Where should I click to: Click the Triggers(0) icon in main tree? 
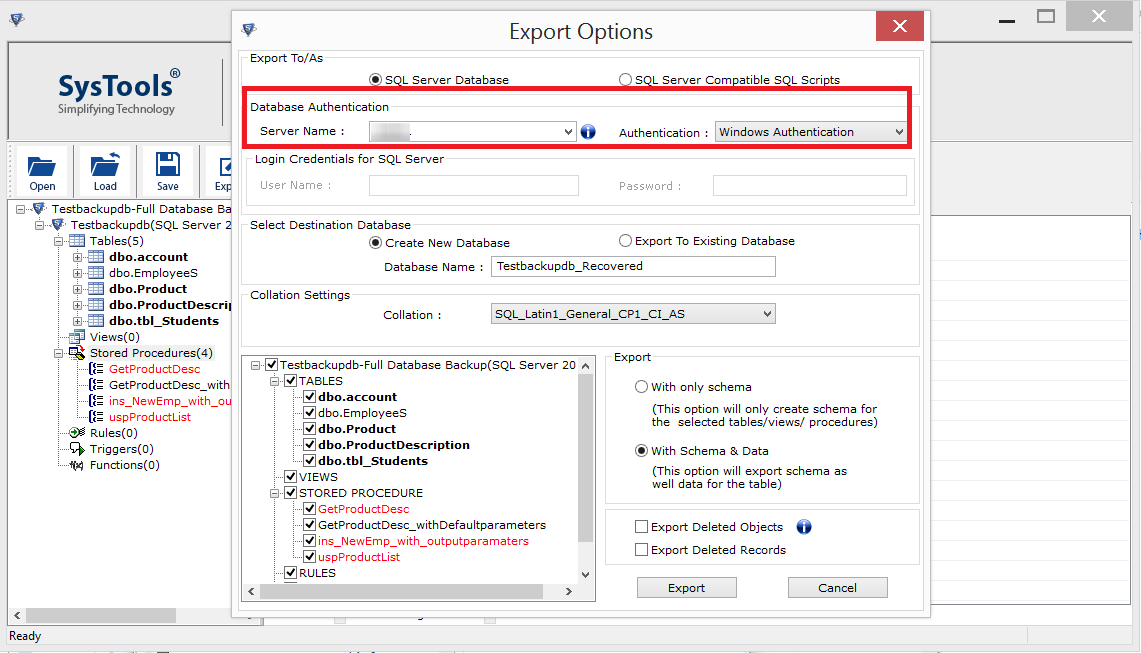pos(77,449)
